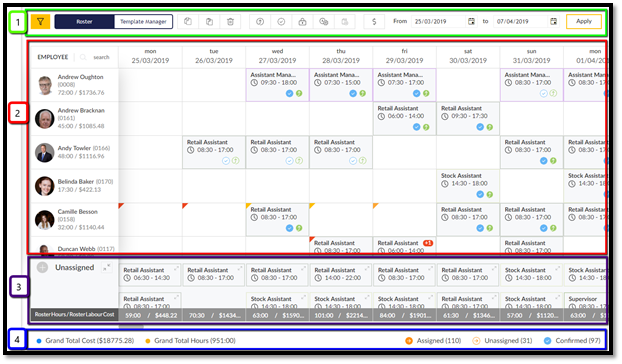The width and height of the screenshot is (622, 364).
Task: Click the copy shifts toolbar icon
Action: tap(188, 22)
